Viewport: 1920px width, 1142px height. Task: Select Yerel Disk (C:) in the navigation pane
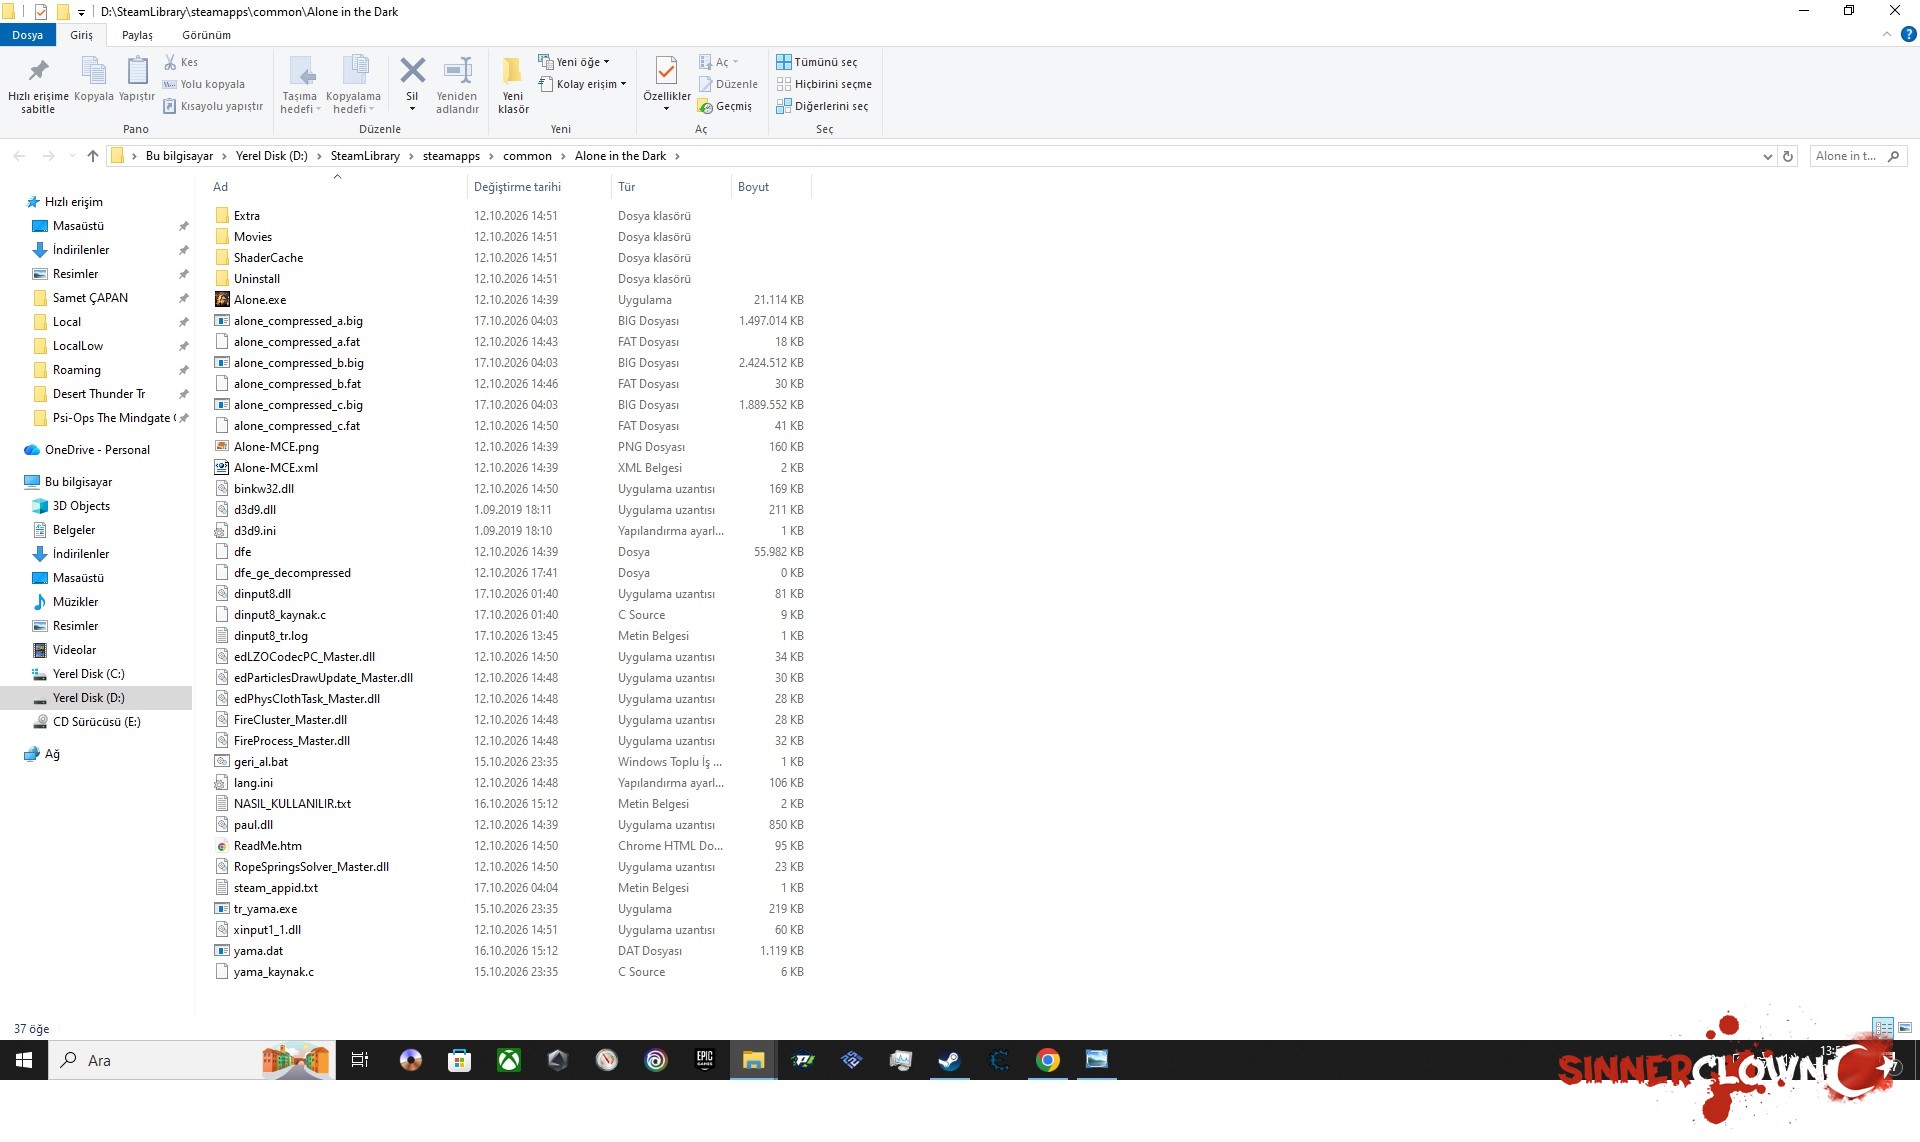(89, 674)
